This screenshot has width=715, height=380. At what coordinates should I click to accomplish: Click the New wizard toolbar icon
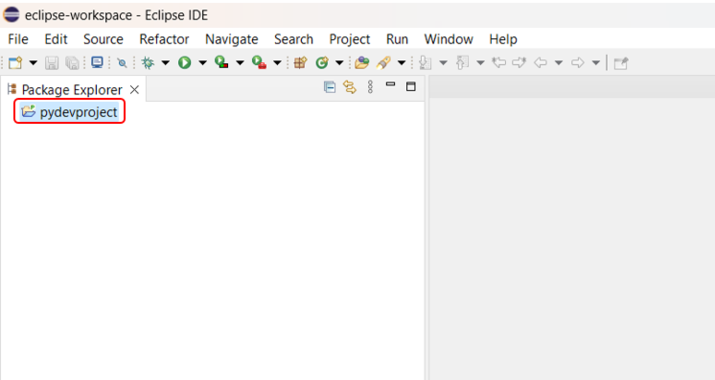point(15,62)
